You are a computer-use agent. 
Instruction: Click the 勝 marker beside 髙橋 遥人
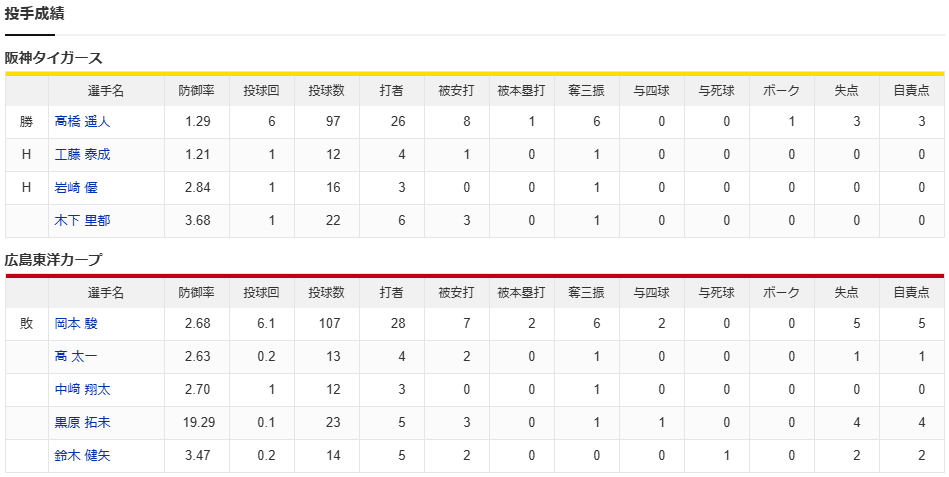pyautogui.click(x=26, y=122)
